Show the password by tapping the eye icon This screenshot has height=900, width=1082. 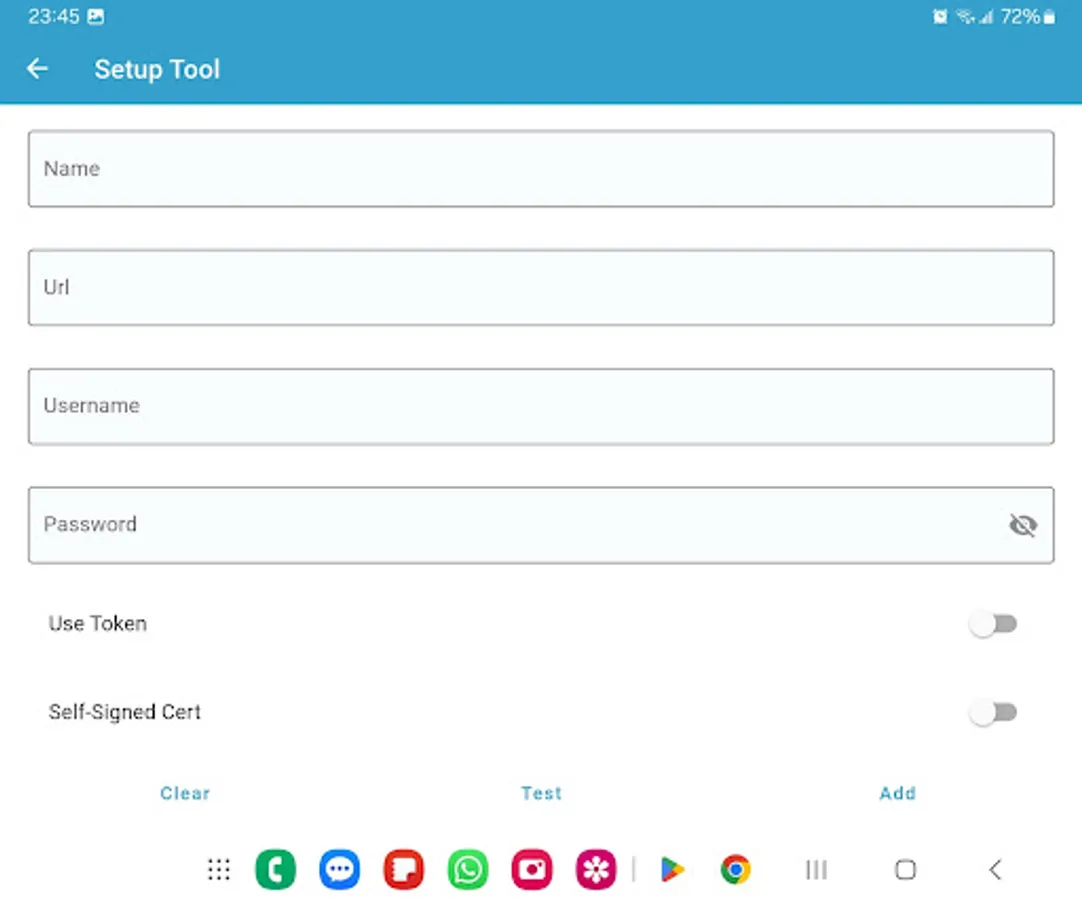[1023, 524]
